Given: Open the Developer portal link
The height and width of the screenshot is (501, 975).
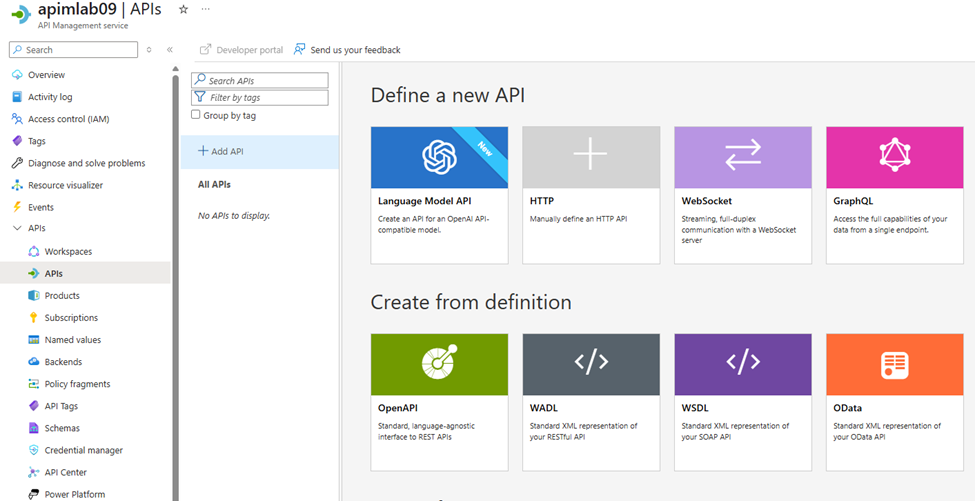Looking at the screenshot, I should coord(241,50).
